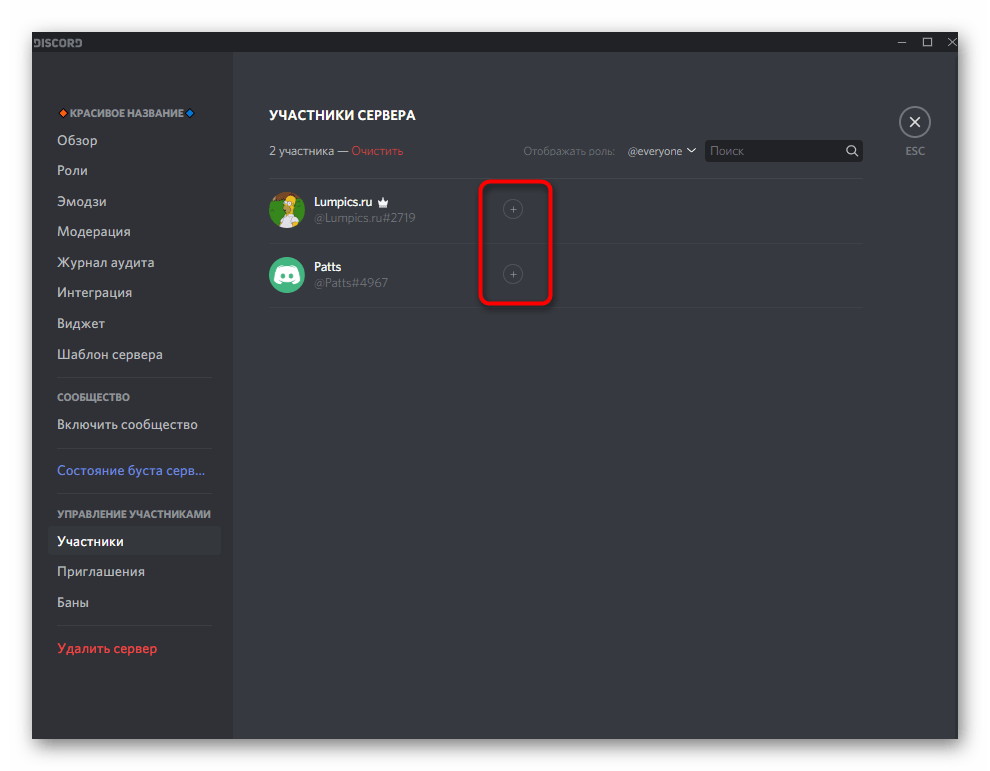Image resolution: width=990 pixels, height=771 pixels.
Task: Click the red Очистить prune link
Action: pyautogui.click(x=377, y=151)
